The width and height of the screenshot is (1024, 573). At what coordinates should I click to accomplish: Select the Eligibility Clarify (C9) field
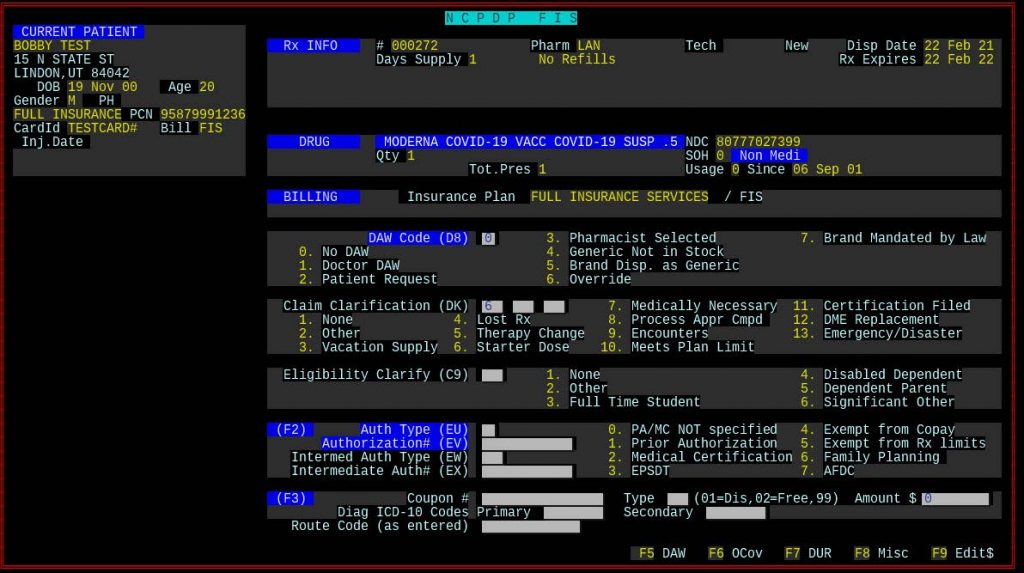click(x=492, y=375)
